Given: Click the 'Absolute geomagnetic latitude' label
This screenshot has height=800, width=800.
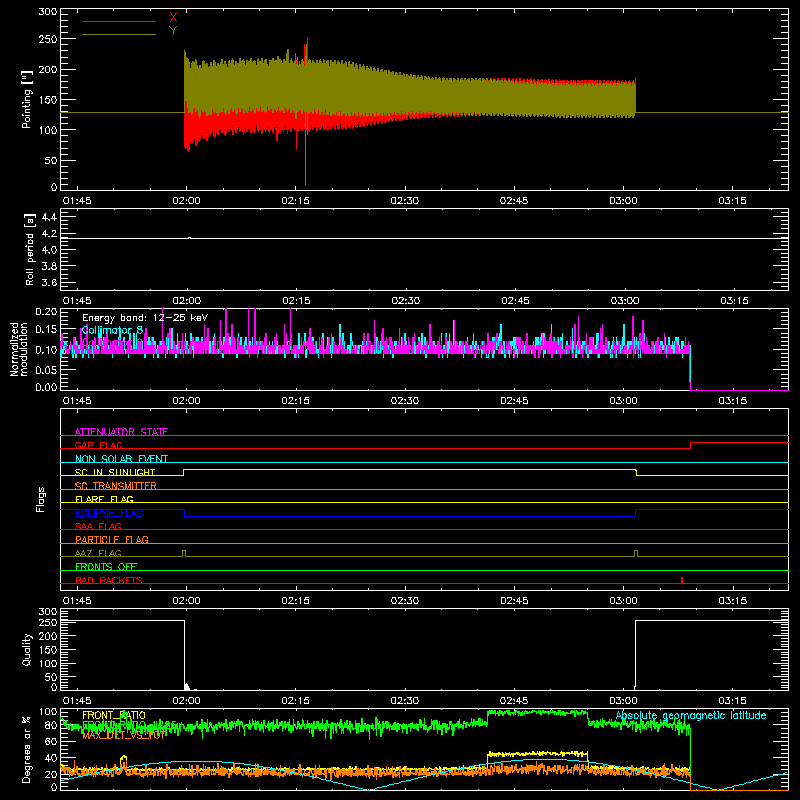Looking at the screenshot, I should click(691, 715).
